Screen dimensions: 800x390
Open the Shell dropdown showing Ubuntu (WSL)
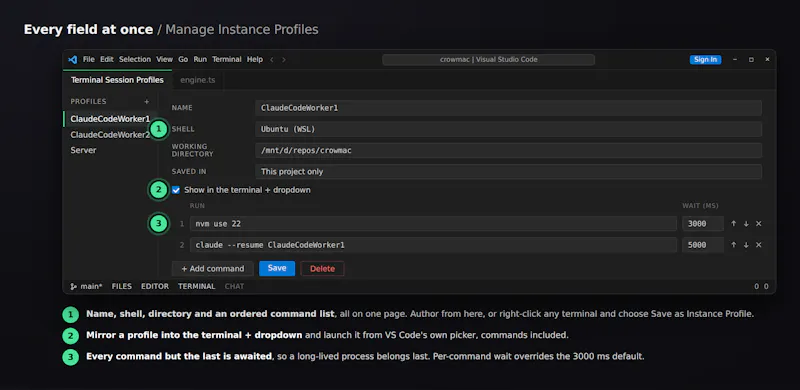508,129
